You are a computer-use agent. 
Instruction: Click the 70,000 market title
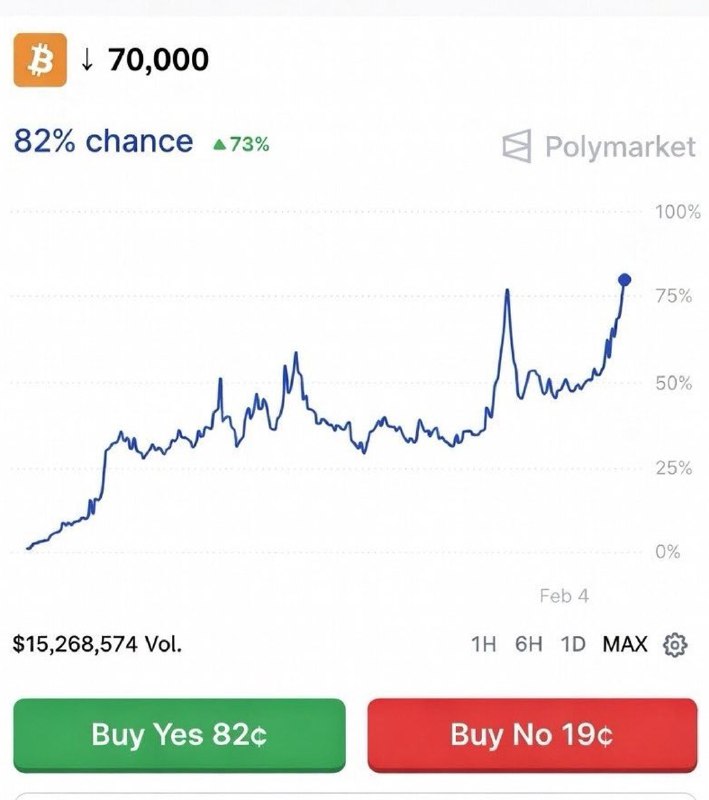click(160, 59)
